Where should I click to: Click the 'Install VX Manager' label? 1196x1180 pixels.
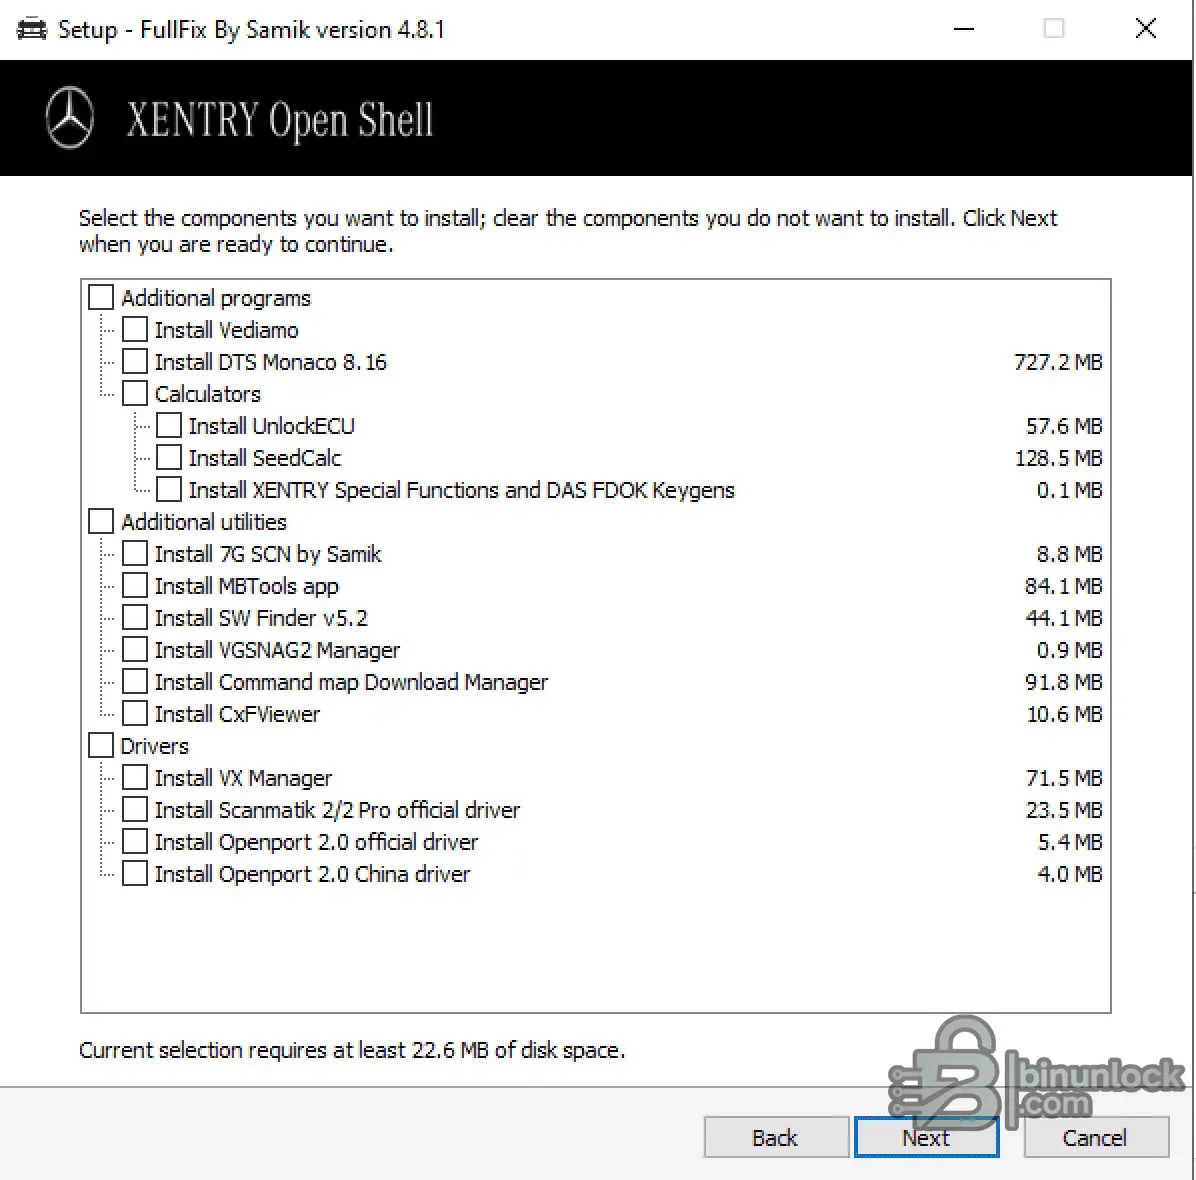point(243,779)
